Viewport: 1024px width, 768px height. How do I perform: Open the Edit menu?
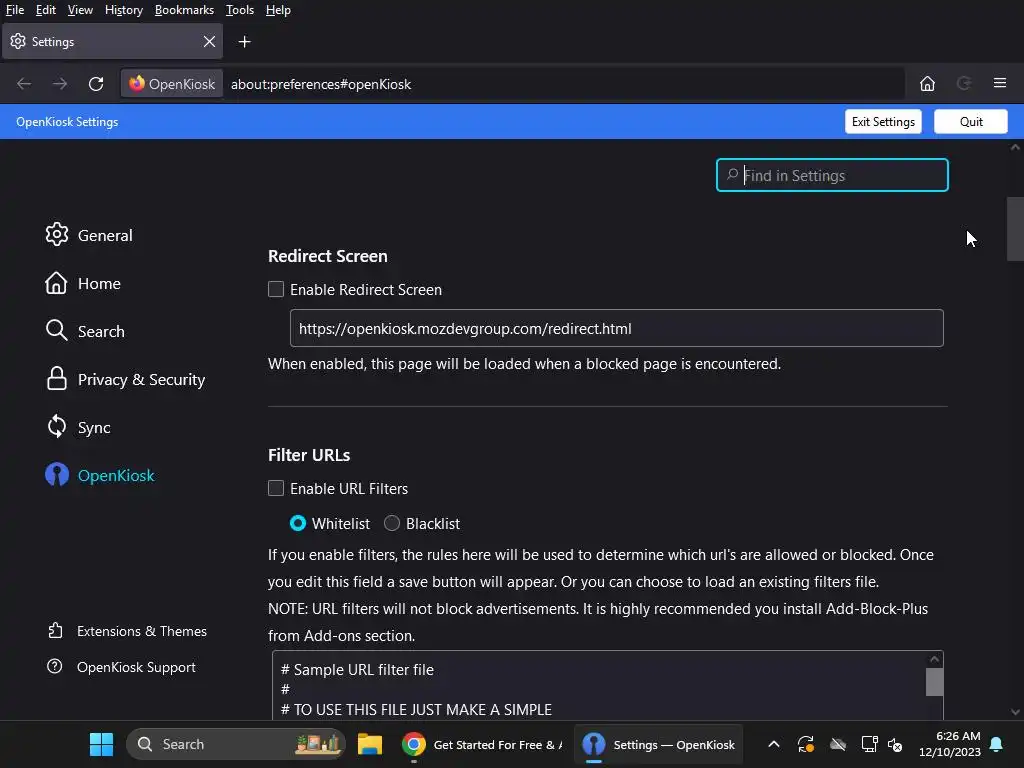point(46,10)
